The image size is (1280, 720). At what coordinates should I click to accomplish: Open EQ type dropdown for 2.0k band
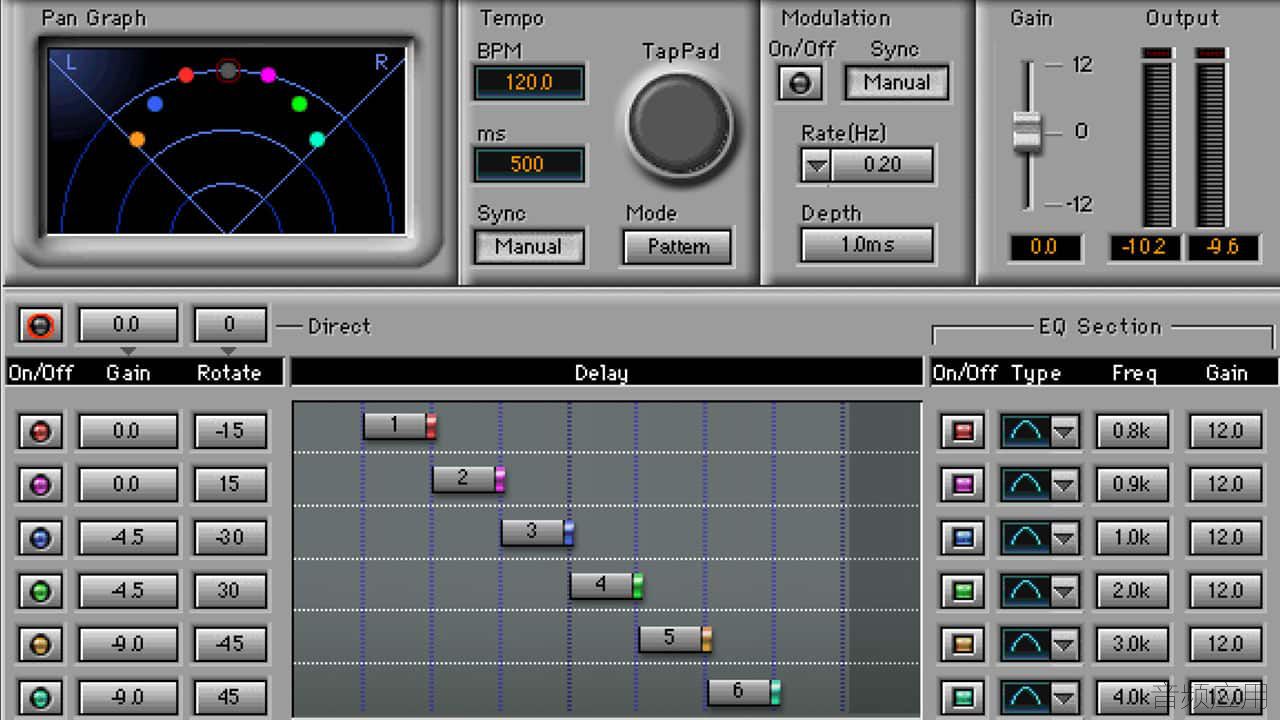pyautogui.click(x=1064, y=591)
